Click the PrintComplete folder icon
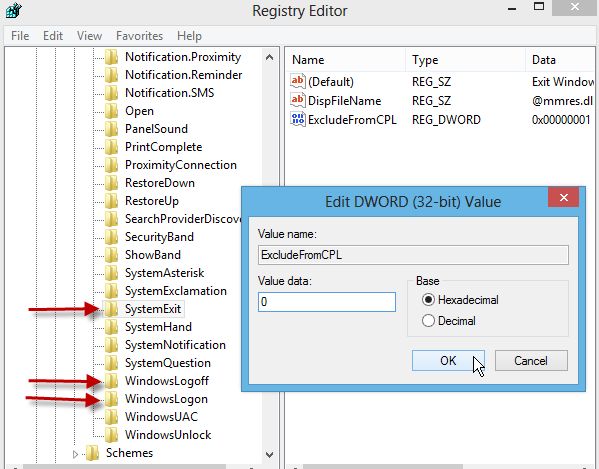This screenshot has width=599, height=469. 112,147
